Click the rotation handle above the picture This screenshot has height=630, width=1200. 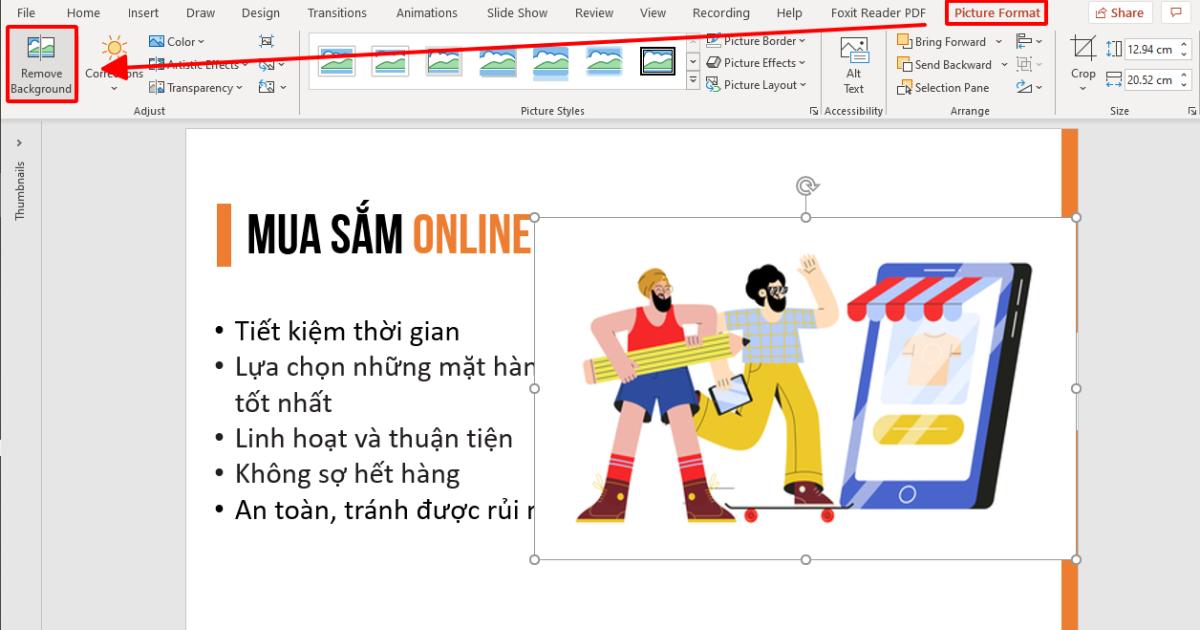806,185
